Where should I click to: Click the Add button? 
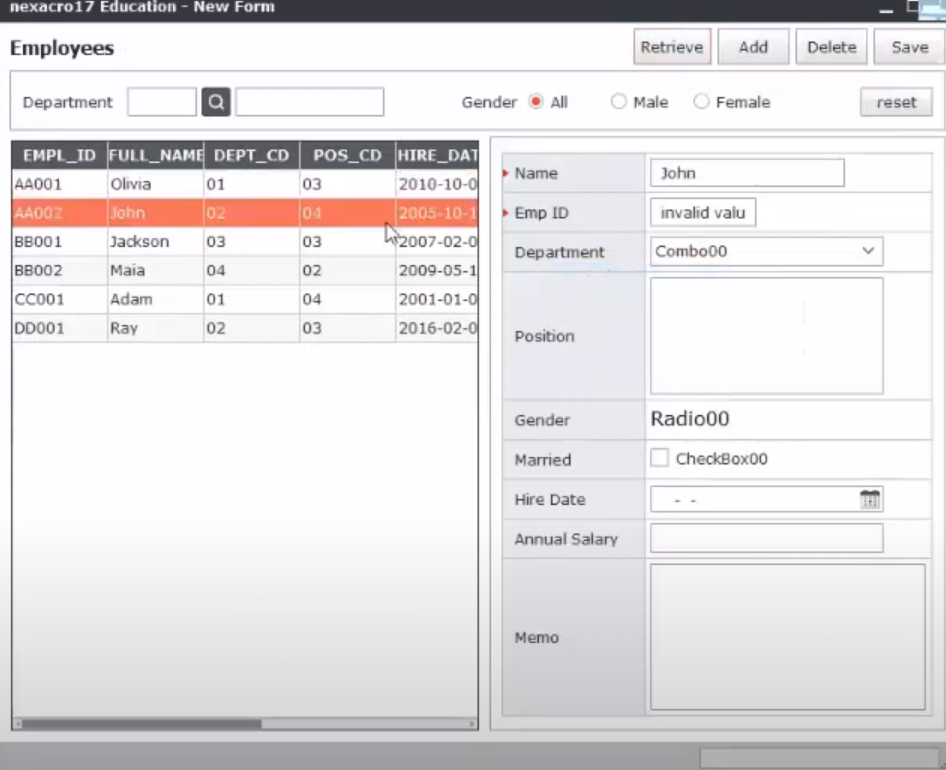click(x=753, y=47)
